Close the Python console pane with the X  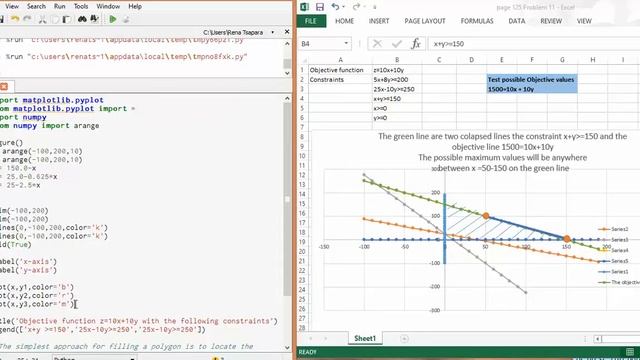287,32
